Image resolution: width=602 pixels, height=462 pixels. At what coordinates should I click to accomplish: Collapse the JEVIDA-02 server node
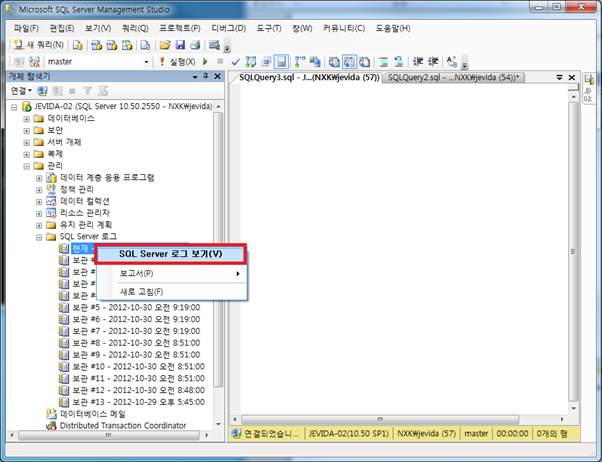14,107
